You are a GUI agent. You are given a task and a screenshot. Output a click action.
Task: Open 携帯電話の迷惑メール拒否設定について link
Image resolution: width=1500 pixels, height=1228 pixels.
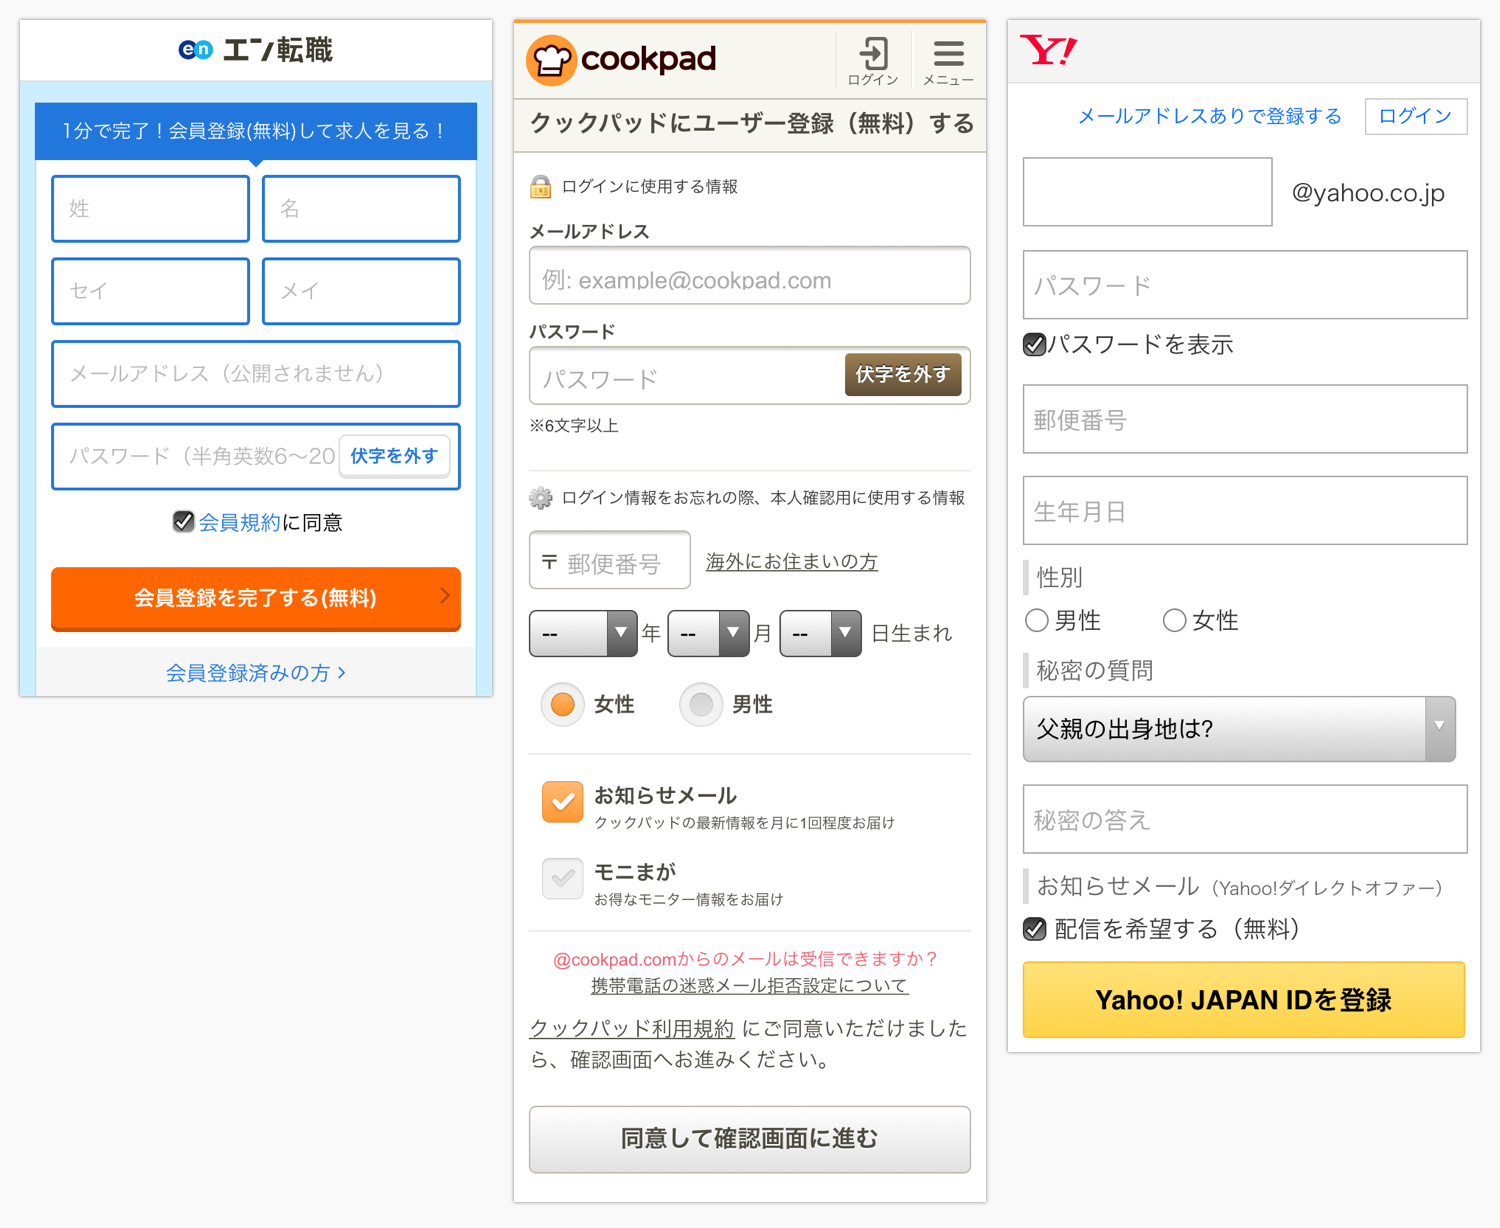tap(750, 986)
